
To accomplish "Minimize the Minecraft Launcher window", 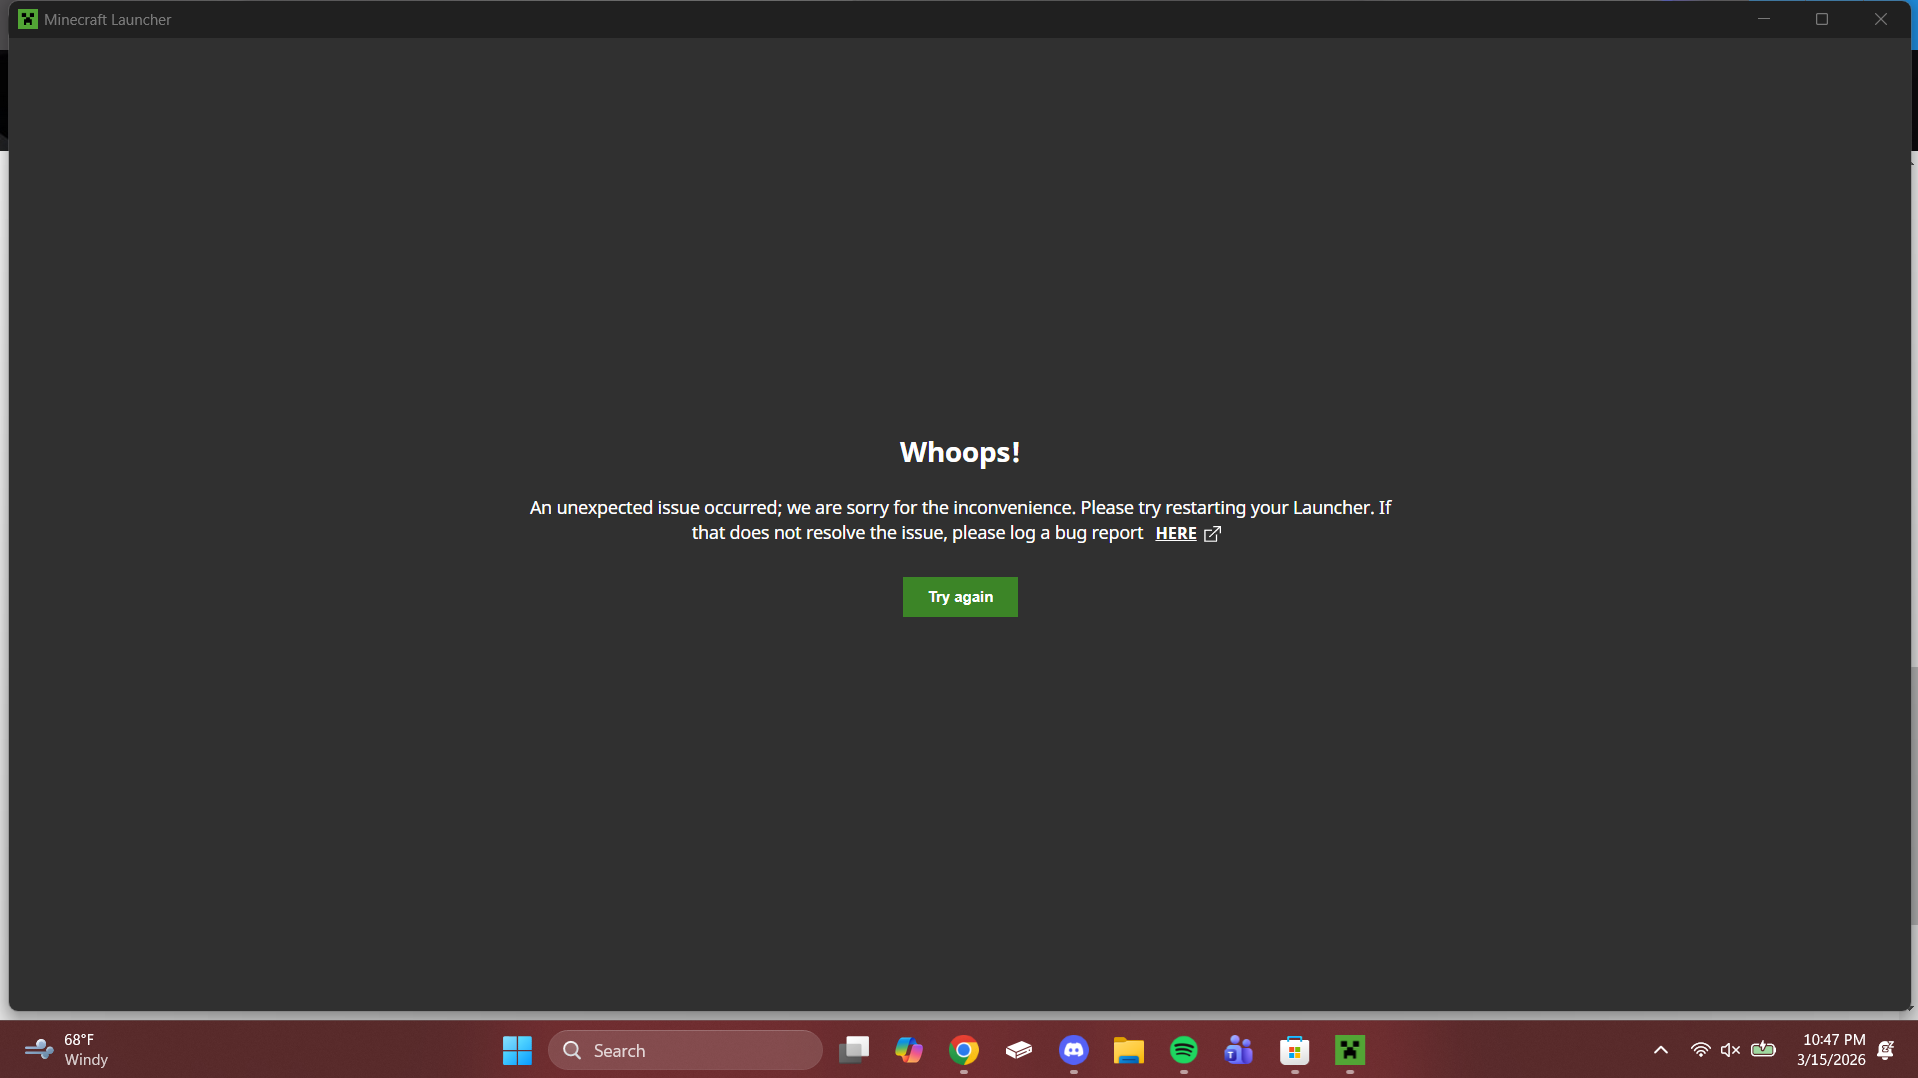I will [1764, 19].
